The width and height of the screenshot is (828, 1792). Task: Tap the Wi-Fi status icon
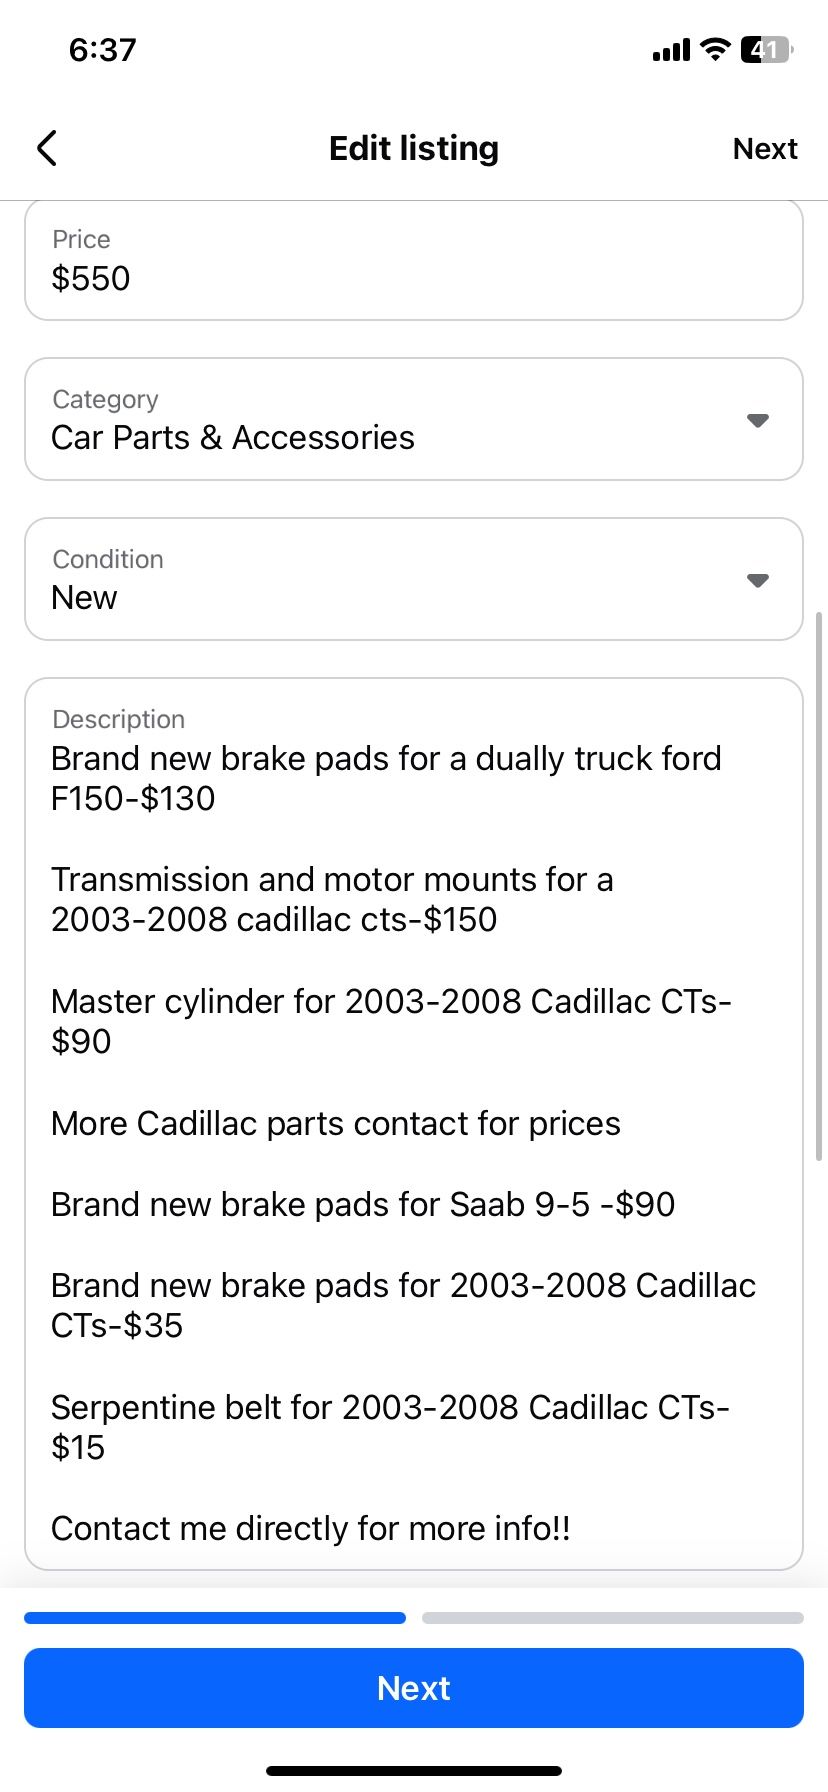[x=715, y=49]
